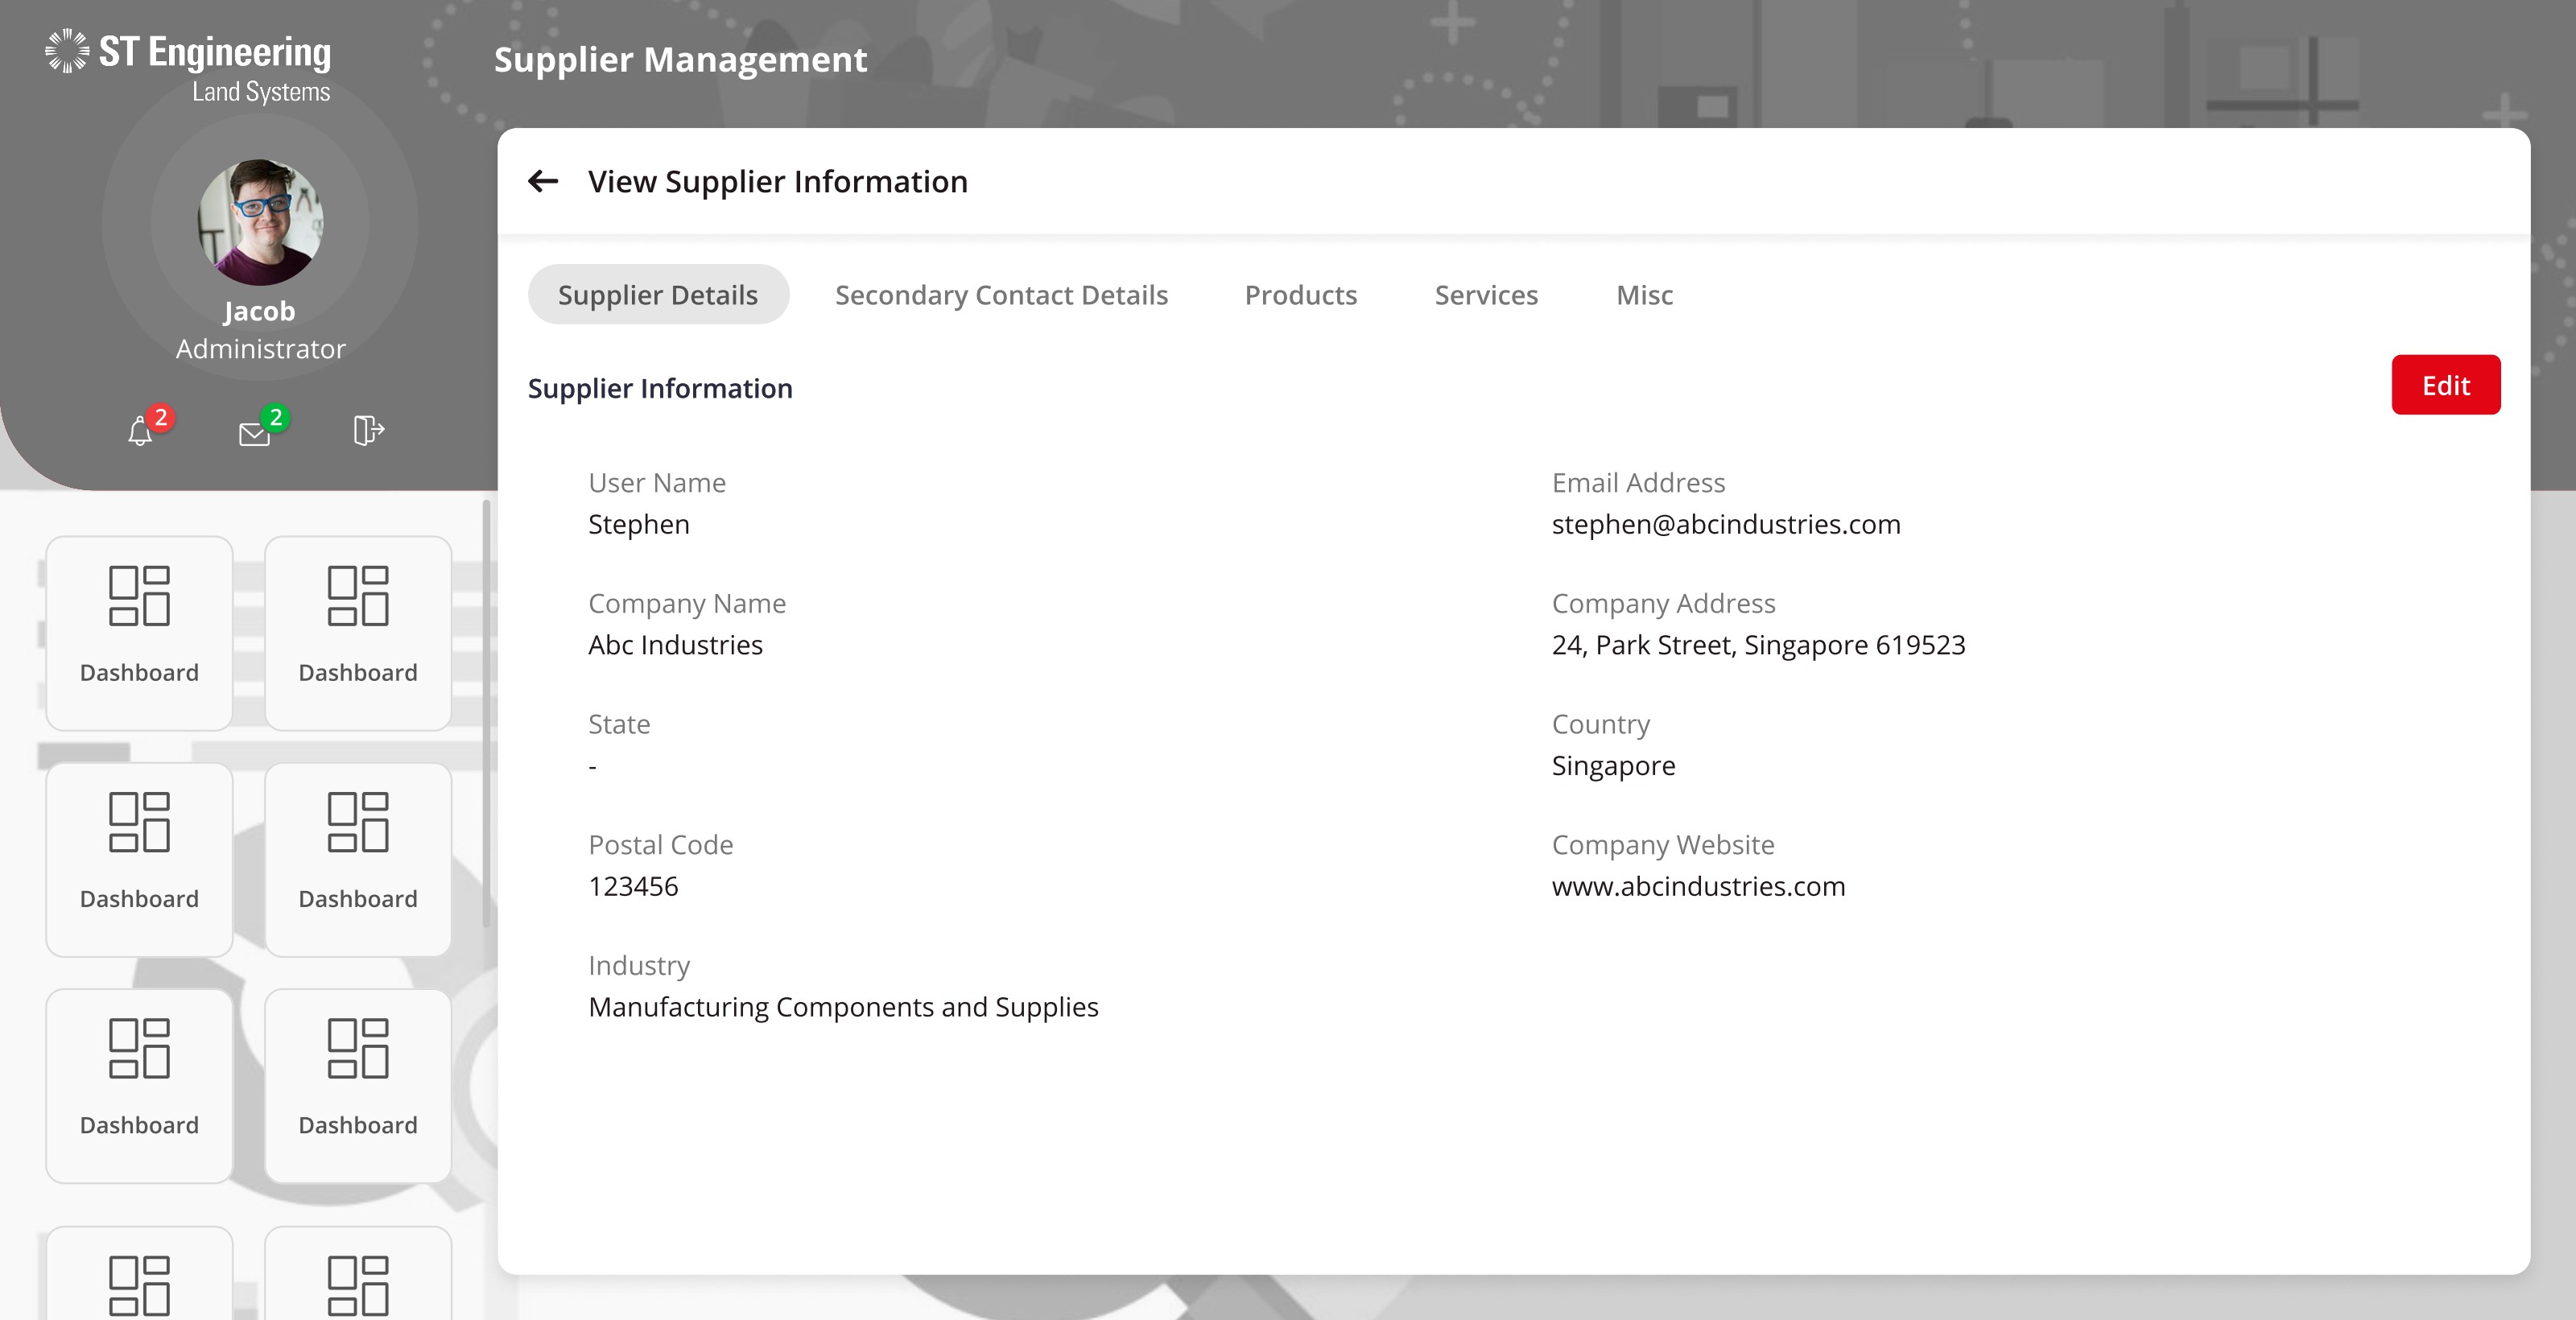This screenshot has width=2576, height=1320.
Task: Click the red notification count badge
Action: point(160,417)
